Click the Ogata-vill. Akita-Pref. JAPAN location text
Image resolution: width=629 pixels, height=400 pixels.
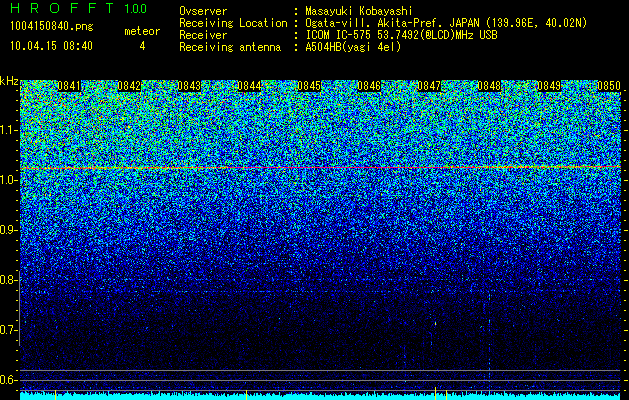point(446,23)
